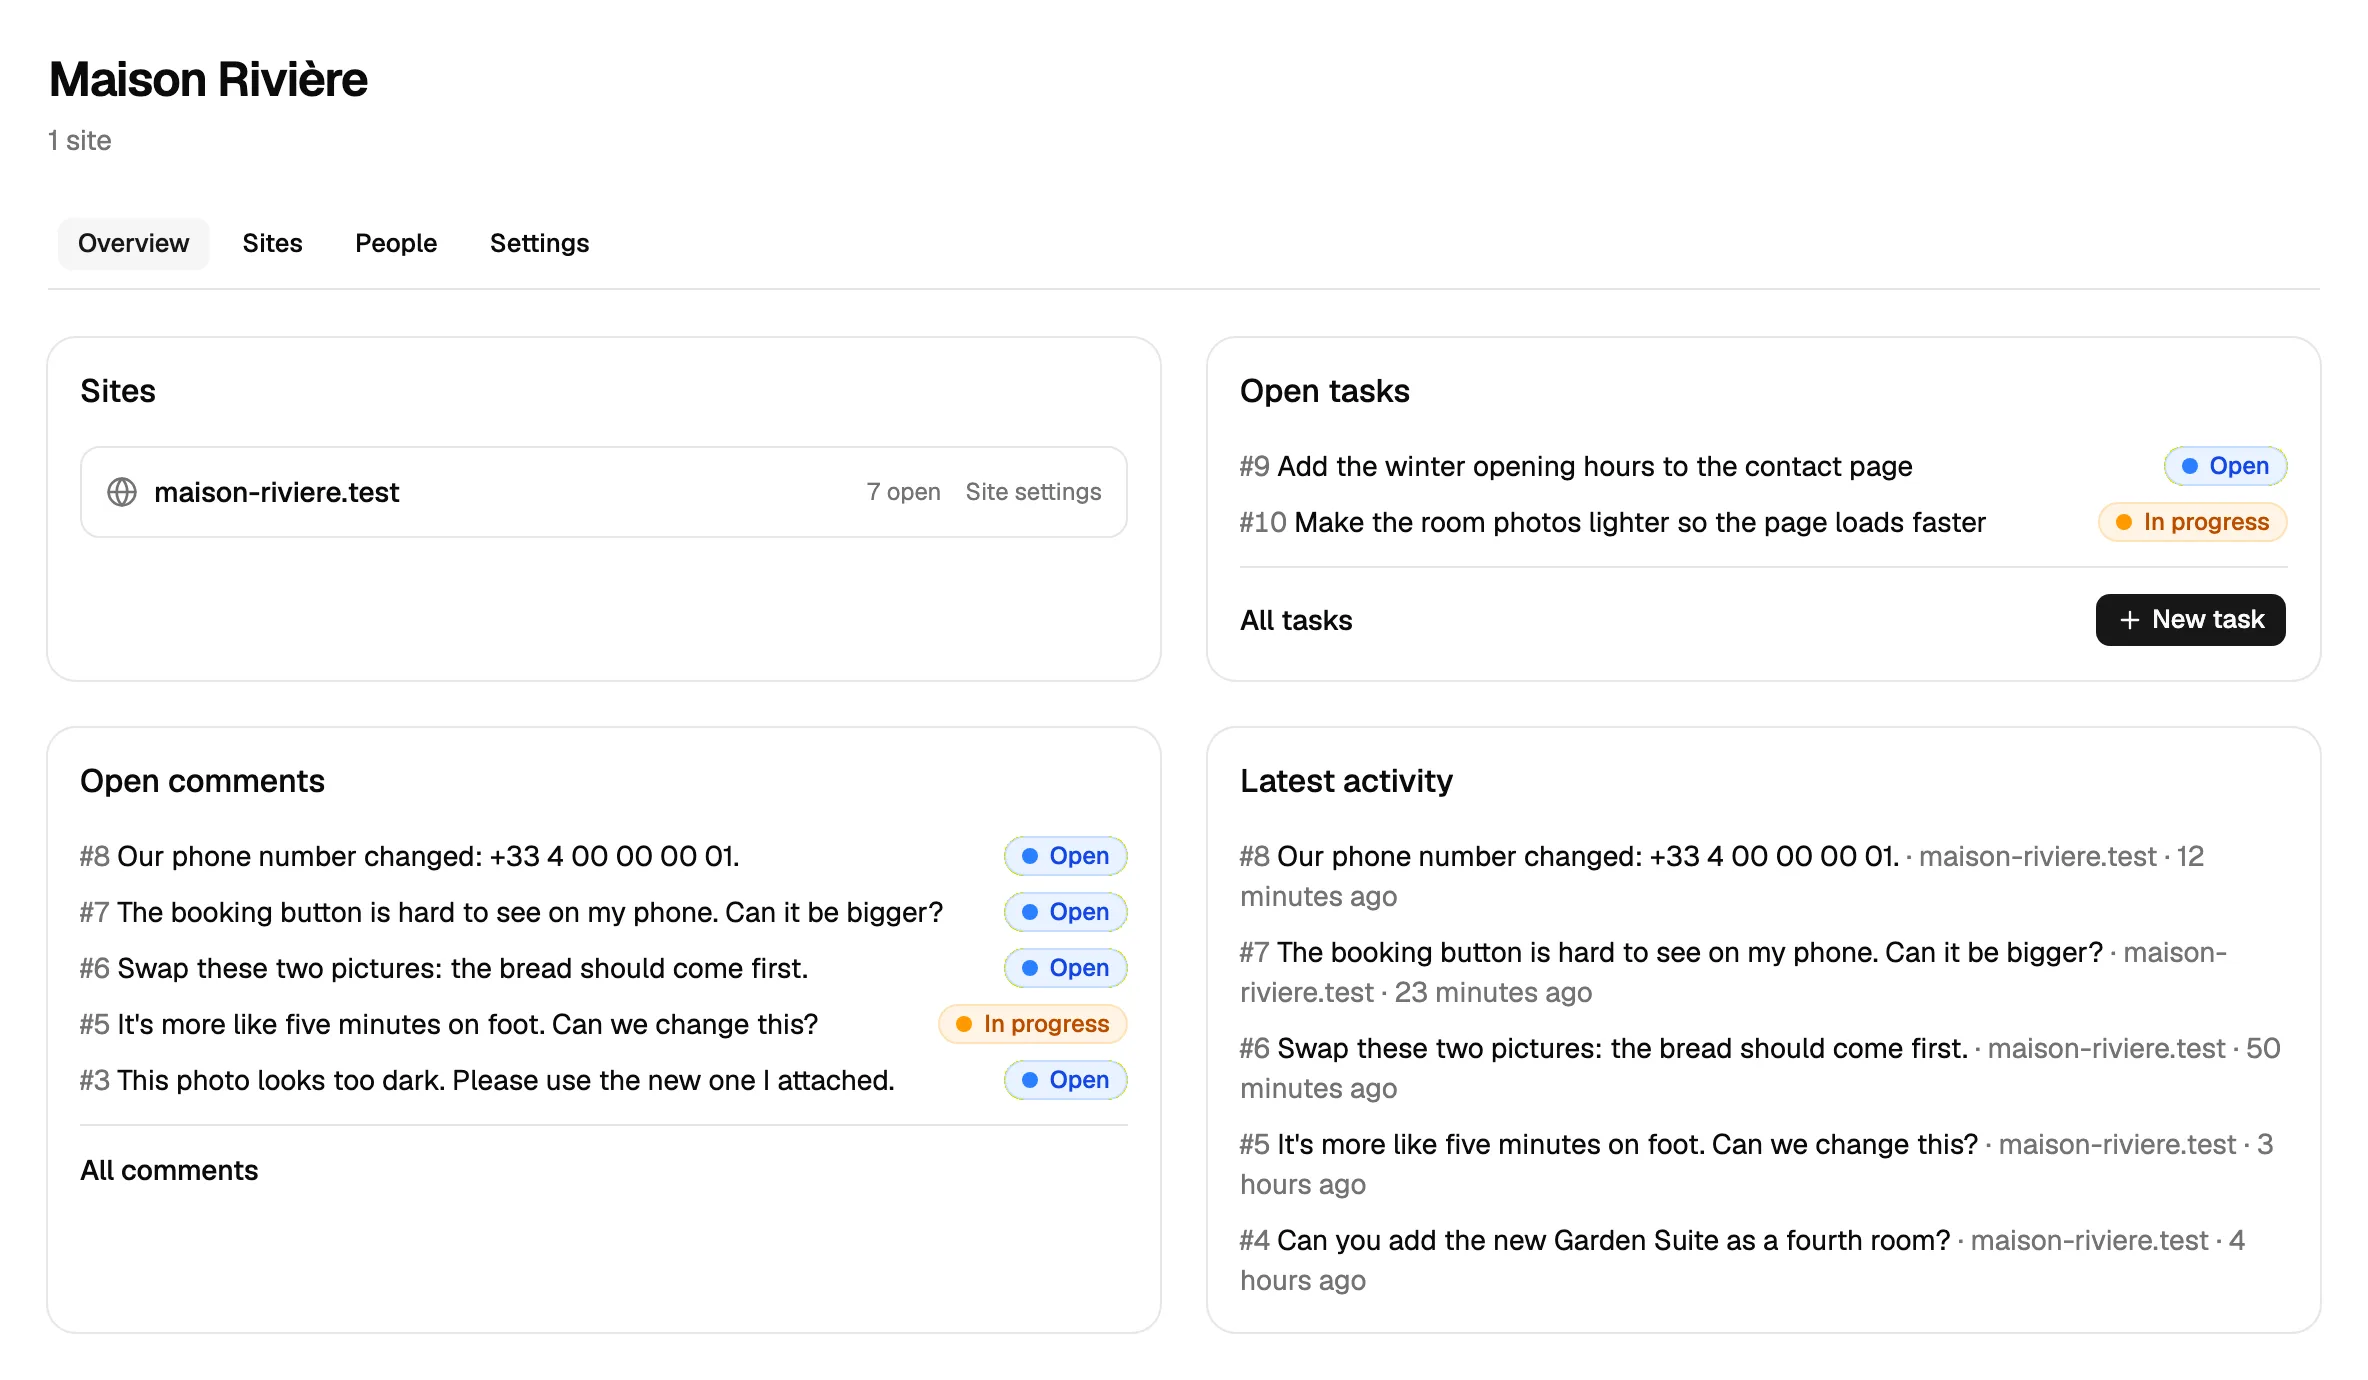Open task #10 about lighter room photos

pos(1612,522)
